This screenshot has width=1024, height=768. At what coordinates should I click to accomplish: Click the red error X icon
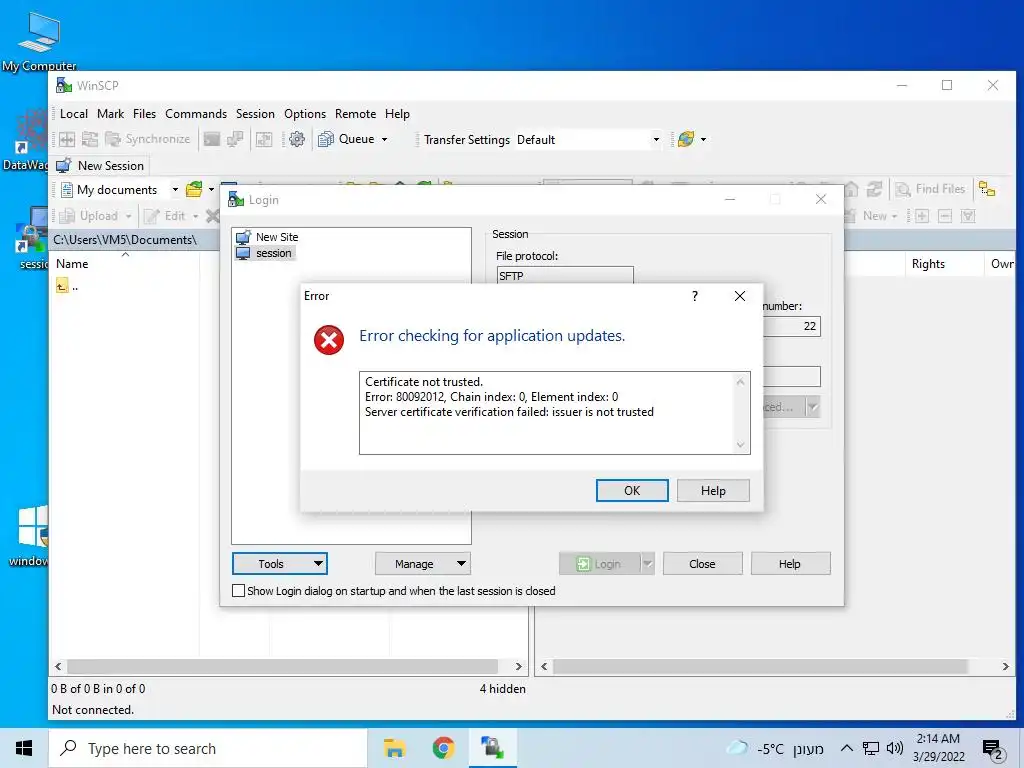[x=328, y=340]
